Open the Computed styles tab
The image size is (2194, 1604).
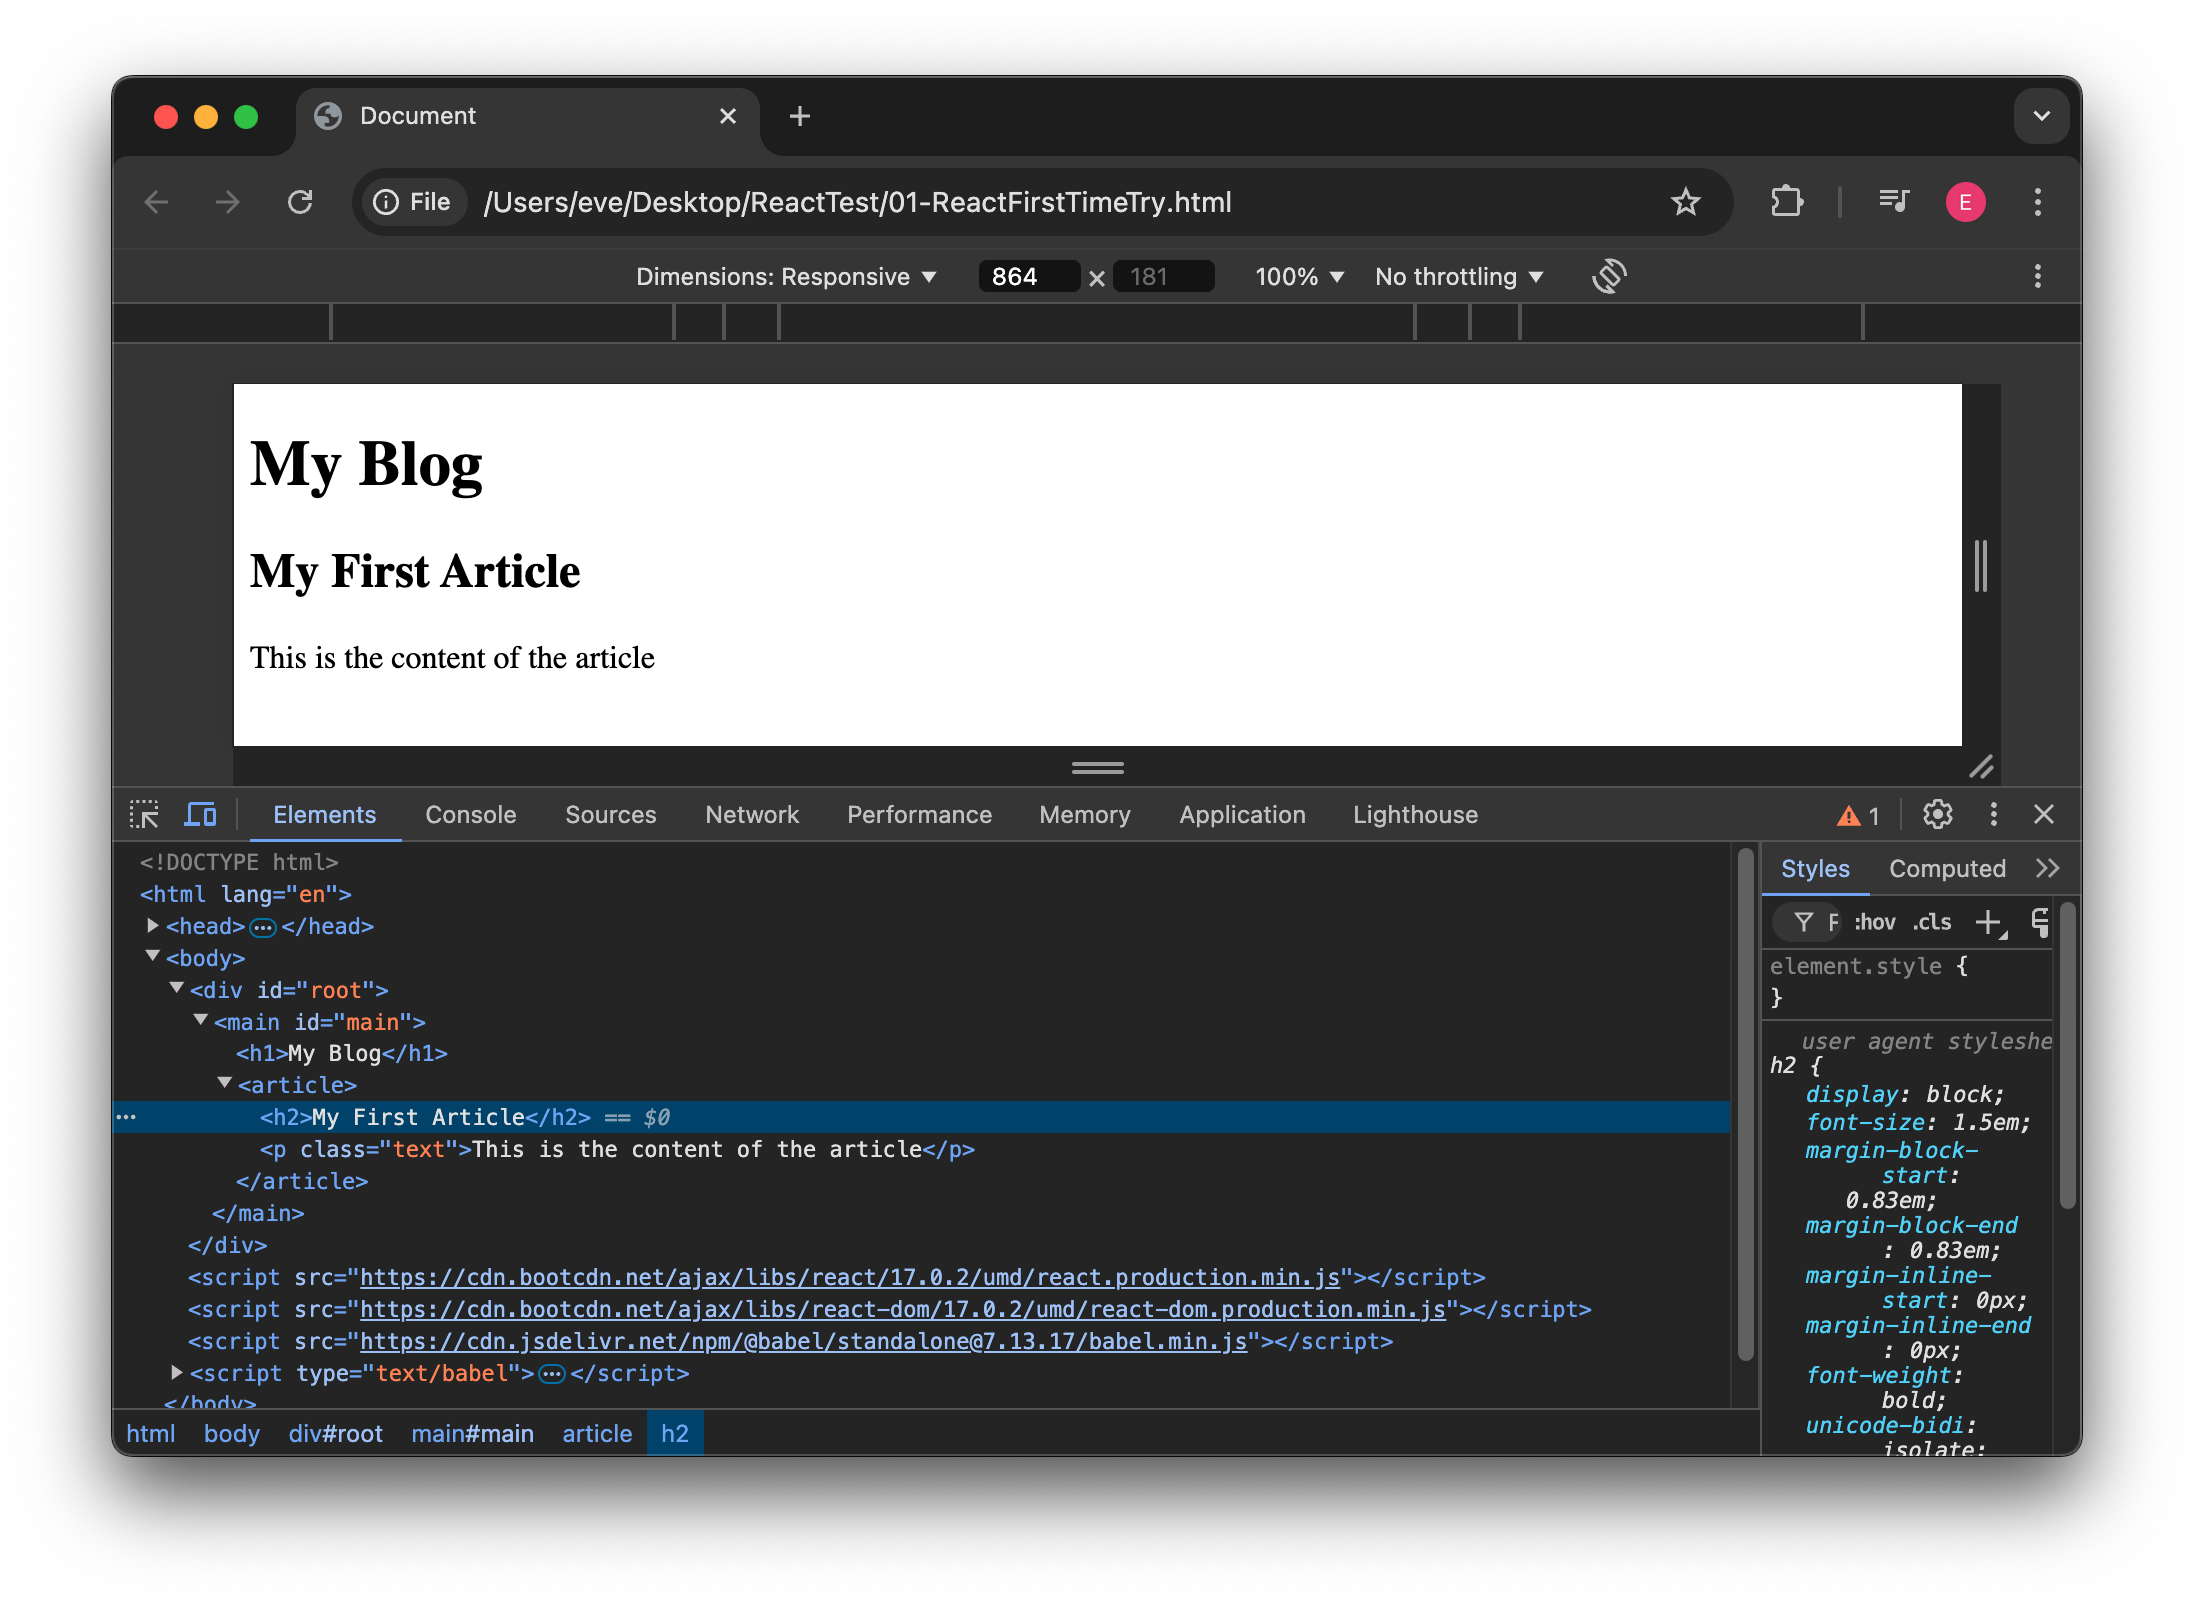click(1946, 868)
